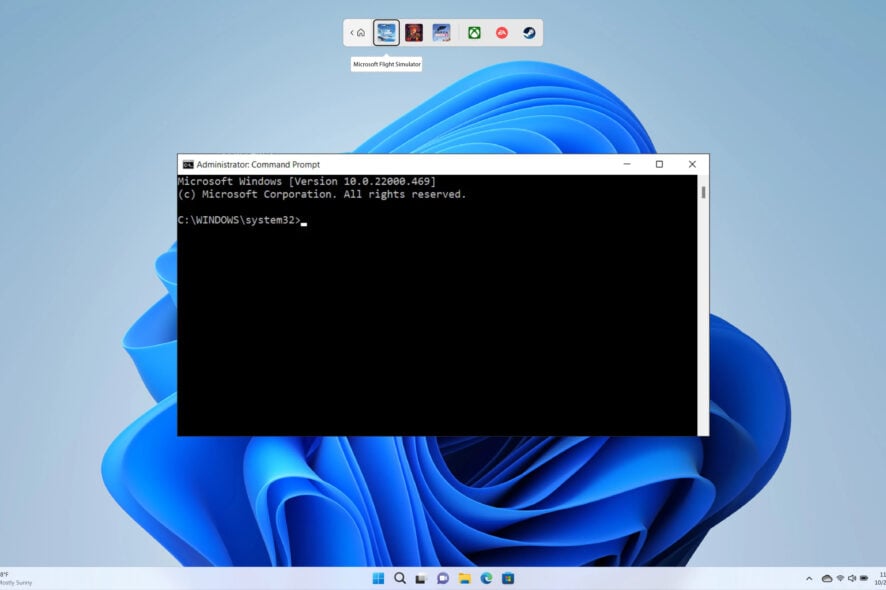Open Teams Chat from the taskbar
Screen dimensions: 886x590
click(x=440, y=578)
